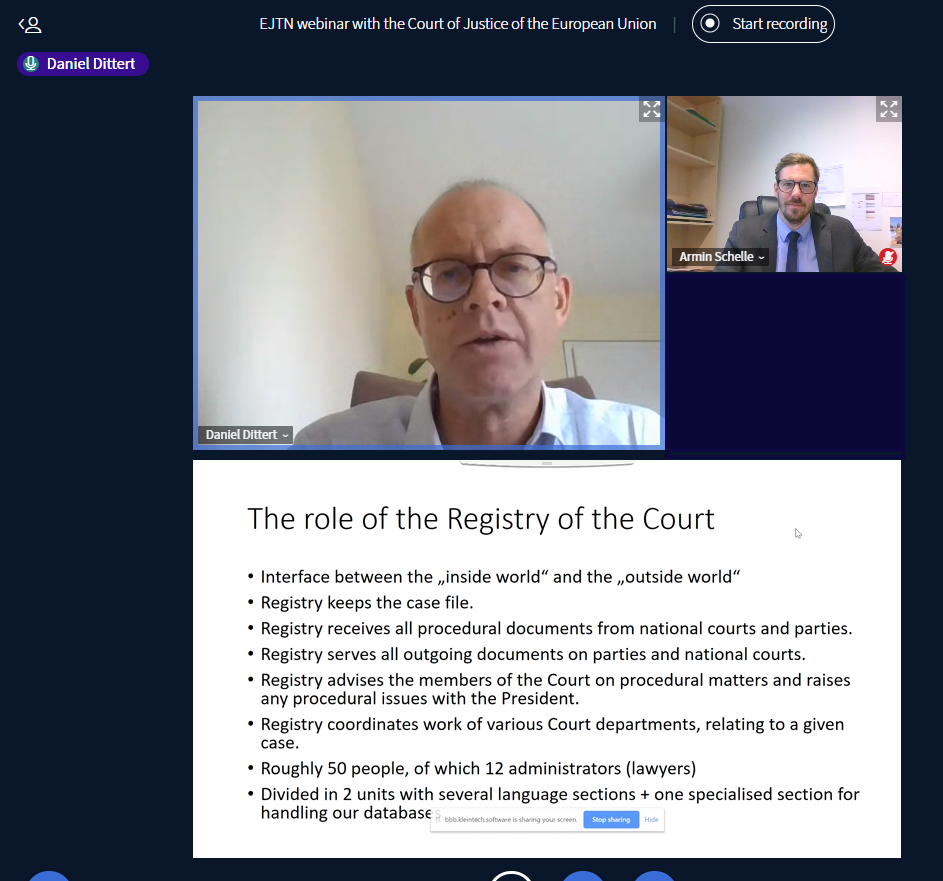Stop sharing the screen
943x881 pixels.
pyautogui.click(x=610, y=819)
